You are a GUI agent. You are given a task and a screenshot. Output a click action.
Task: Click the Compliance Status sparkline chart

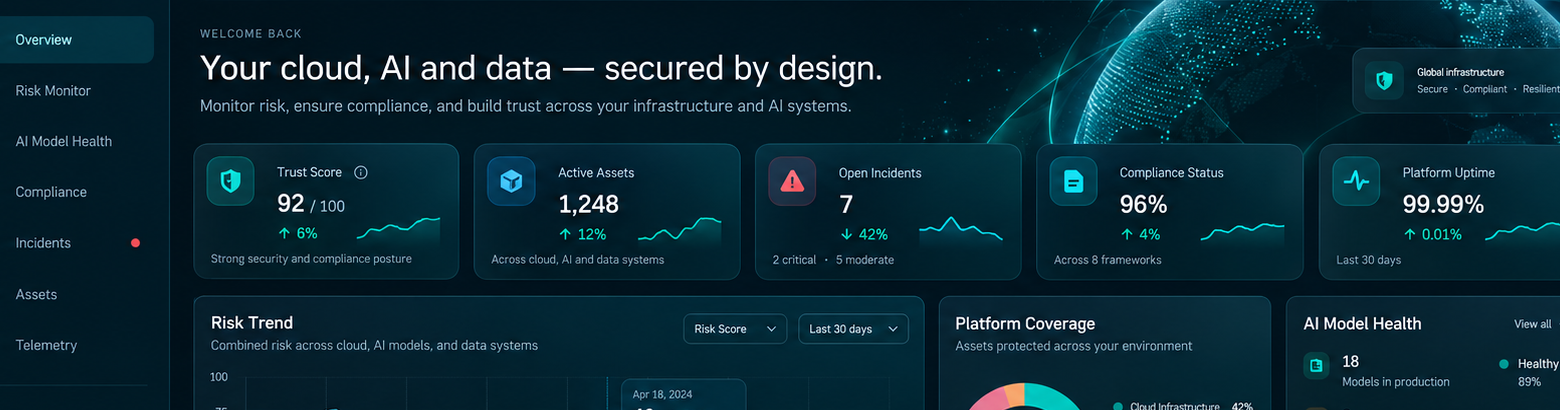(x=1242, y=232)
